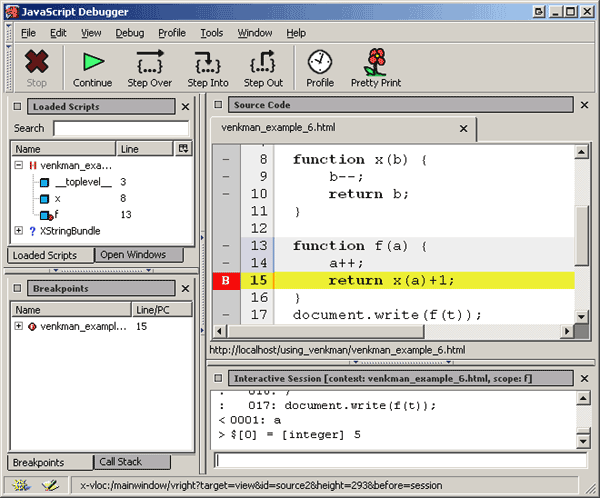Click the JavaScript Debugger title bar app icon
The image size is (600, 498).
[x=11, y=11]
